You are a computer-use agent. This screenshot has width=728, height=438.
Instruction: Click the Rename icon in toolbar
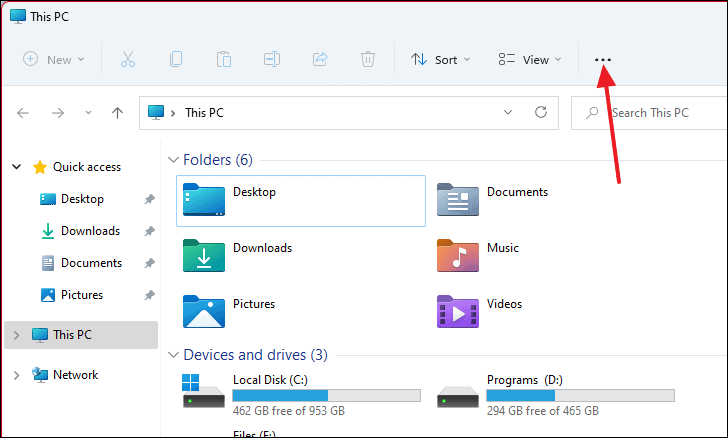[272, 59]
